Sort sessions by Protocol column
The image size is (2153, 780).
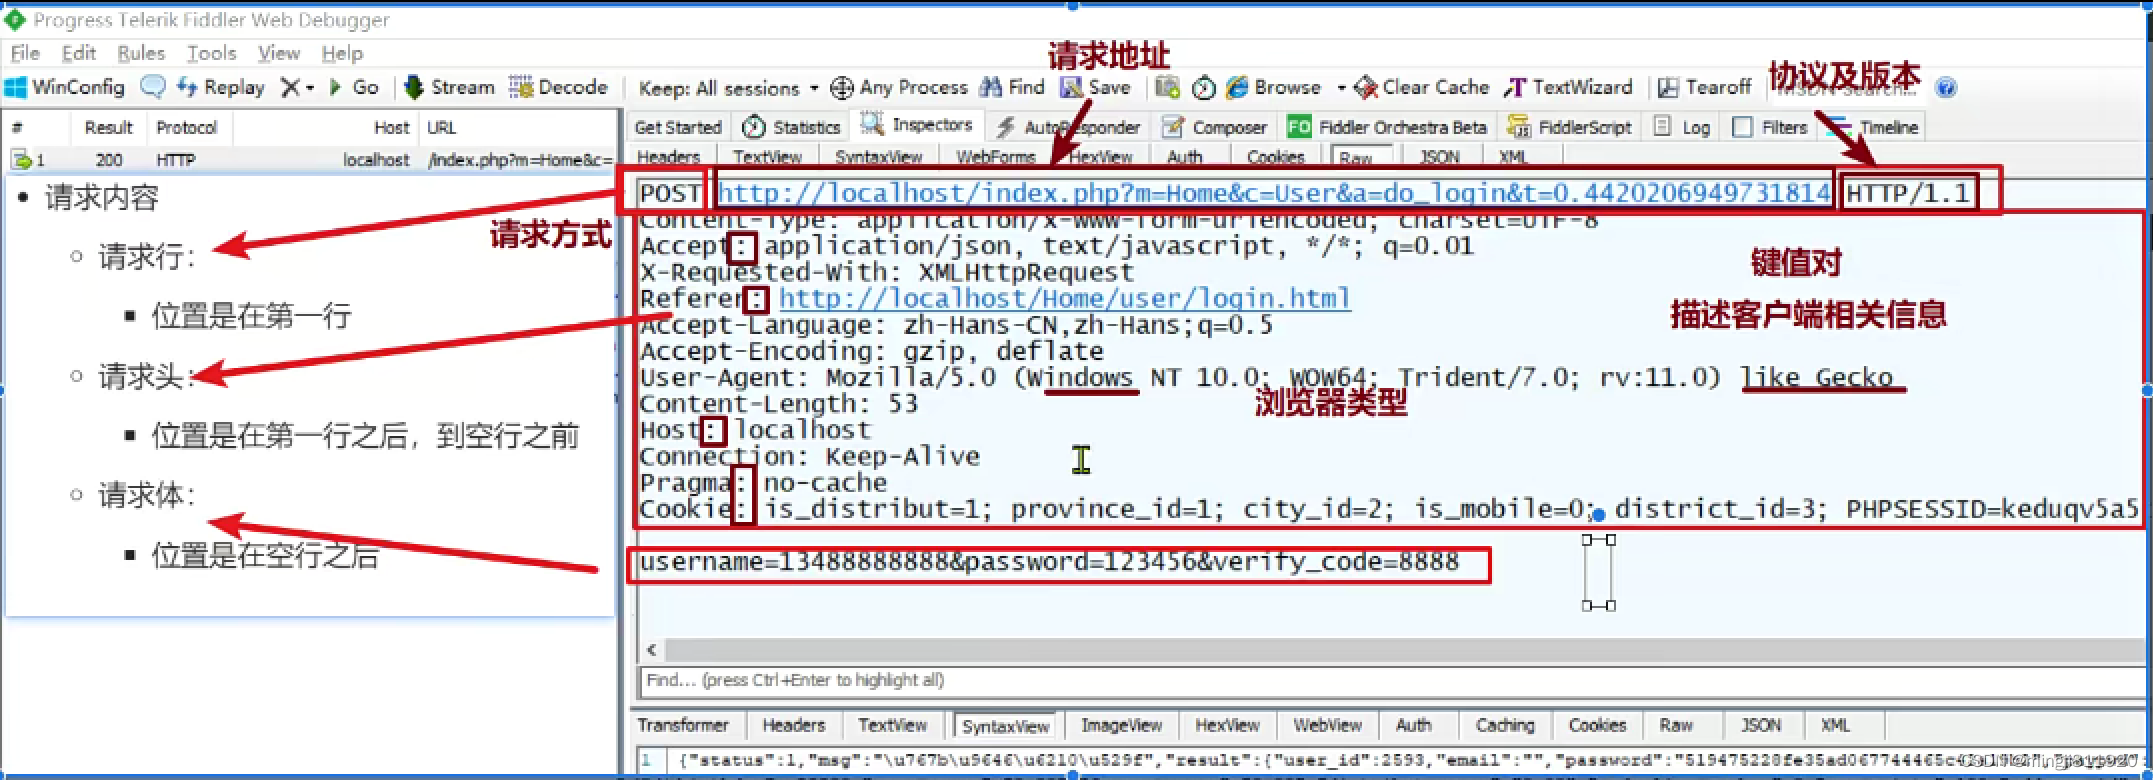click(x=187, y=128)
